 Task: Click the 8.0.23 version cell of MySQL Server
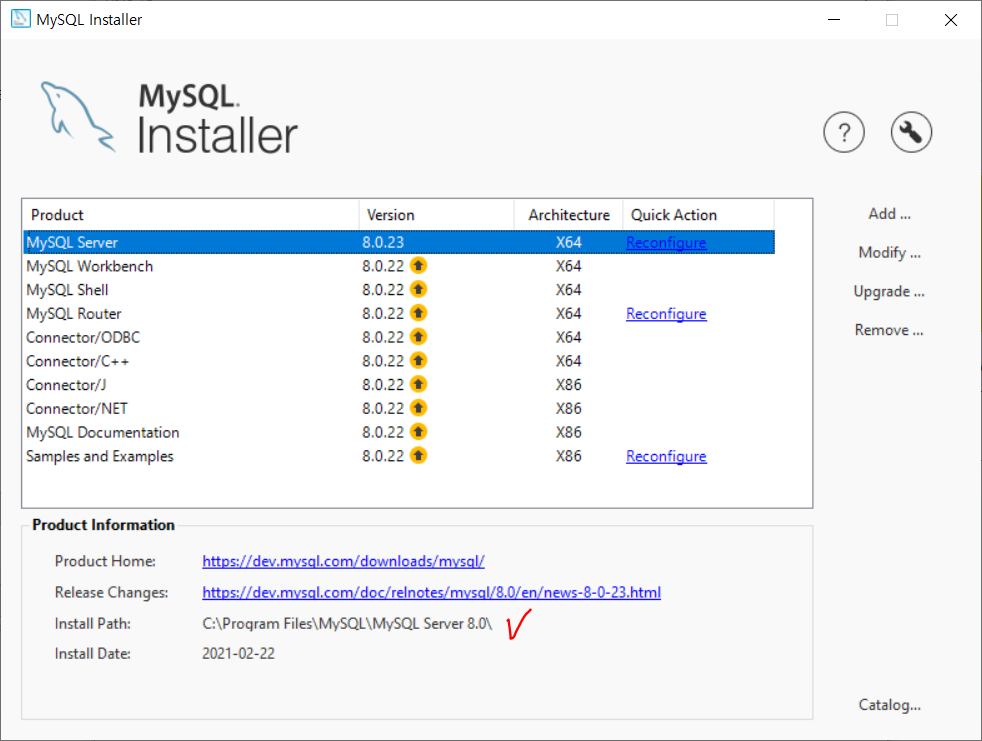[x=383, y=242]
